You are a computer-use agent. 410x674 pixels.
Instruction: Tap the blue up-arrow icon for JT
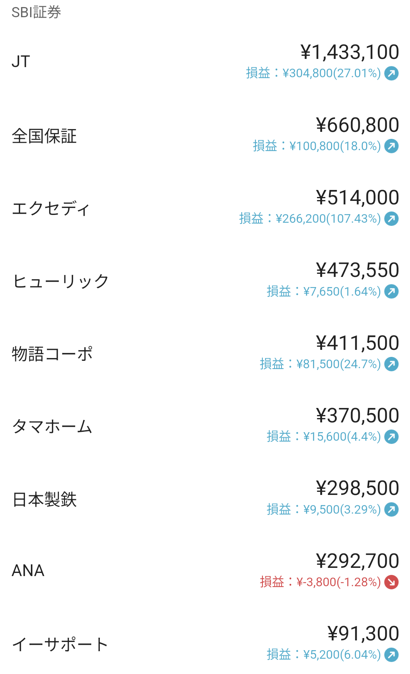pyautogui.click(x=391, y=74)
